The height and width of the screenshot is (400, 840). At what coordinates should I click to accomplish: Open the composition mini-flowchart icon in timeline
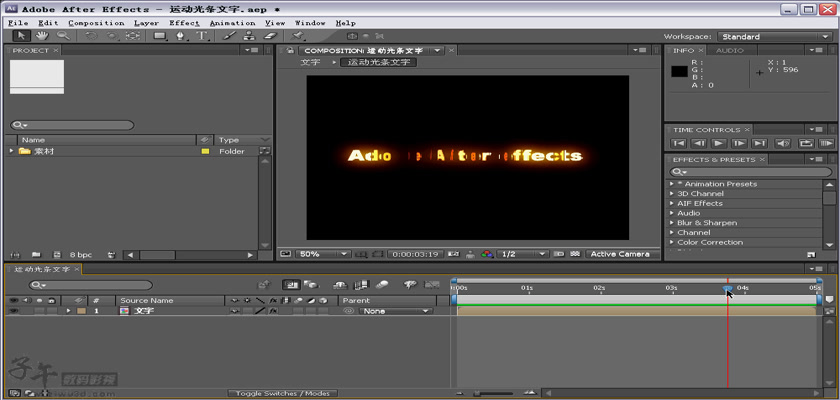coord(264,285)
